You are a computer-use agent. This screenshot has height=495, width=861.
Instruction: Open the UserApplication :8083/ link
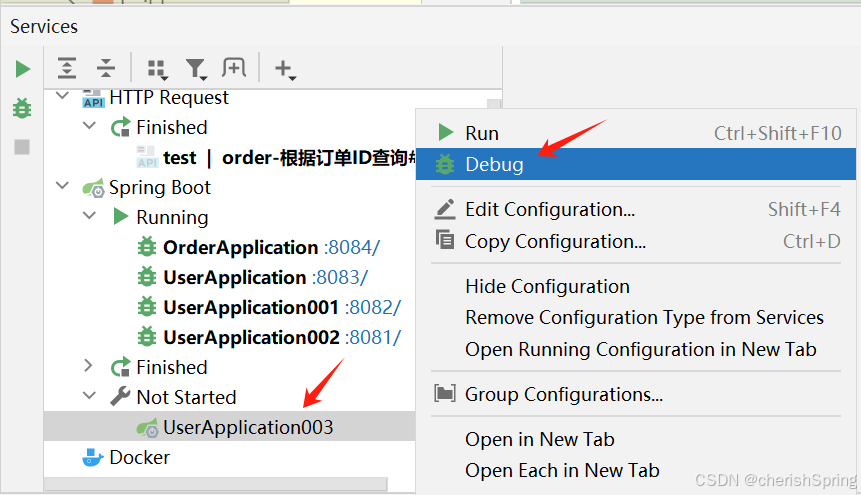coord(340,277)
